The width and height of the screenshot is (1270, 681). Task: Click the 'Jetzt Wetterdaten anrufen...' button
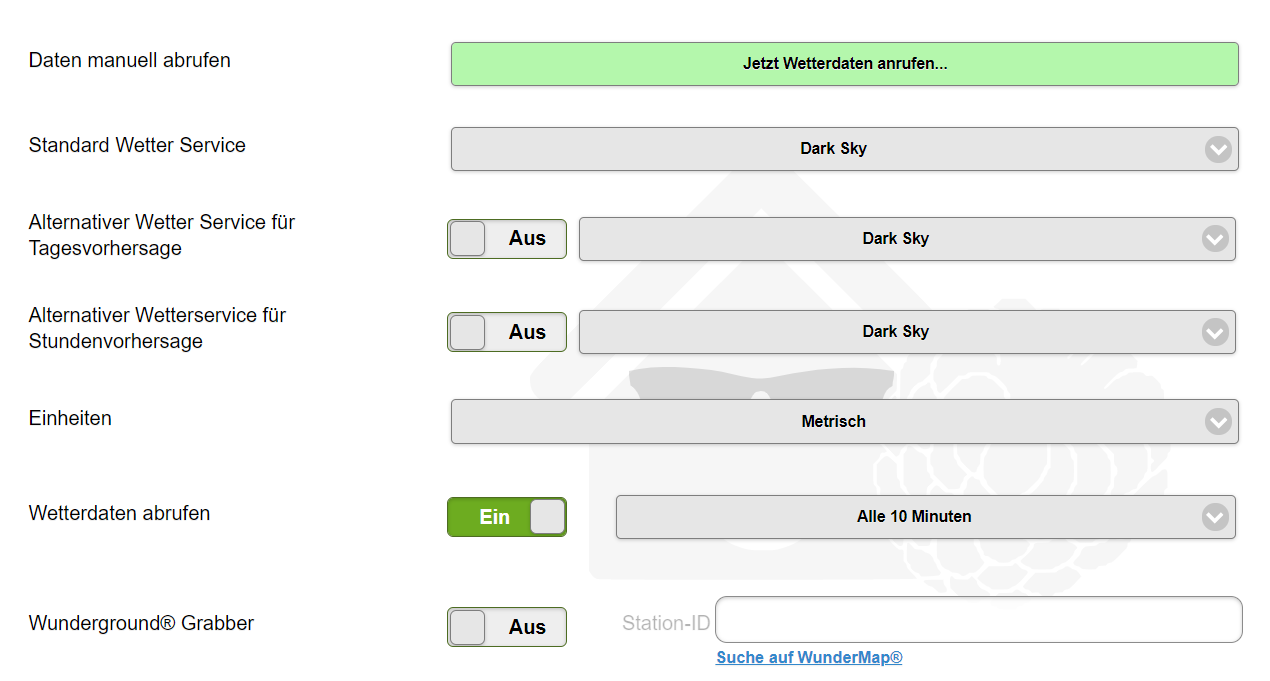844,64
